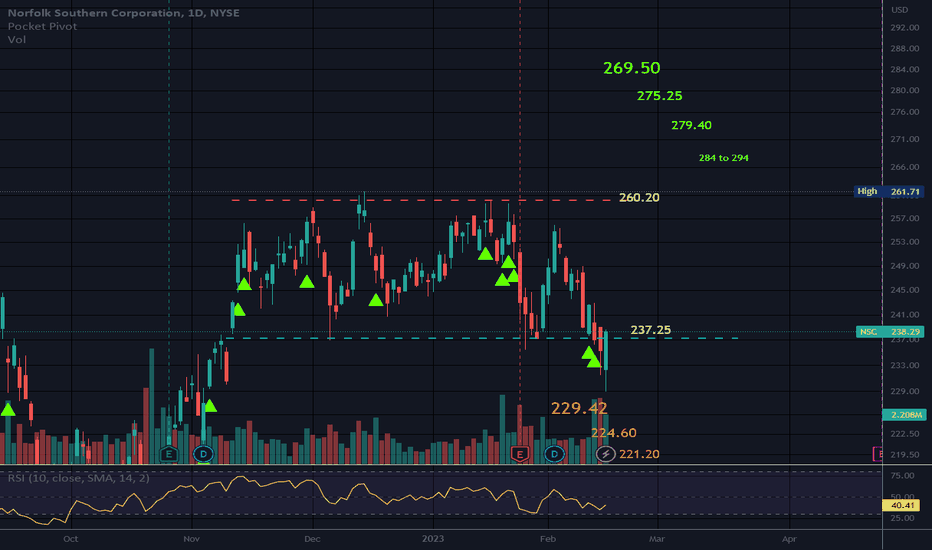Click the 2023 label on time axis

pyautogui.click(x=433, y=539)
